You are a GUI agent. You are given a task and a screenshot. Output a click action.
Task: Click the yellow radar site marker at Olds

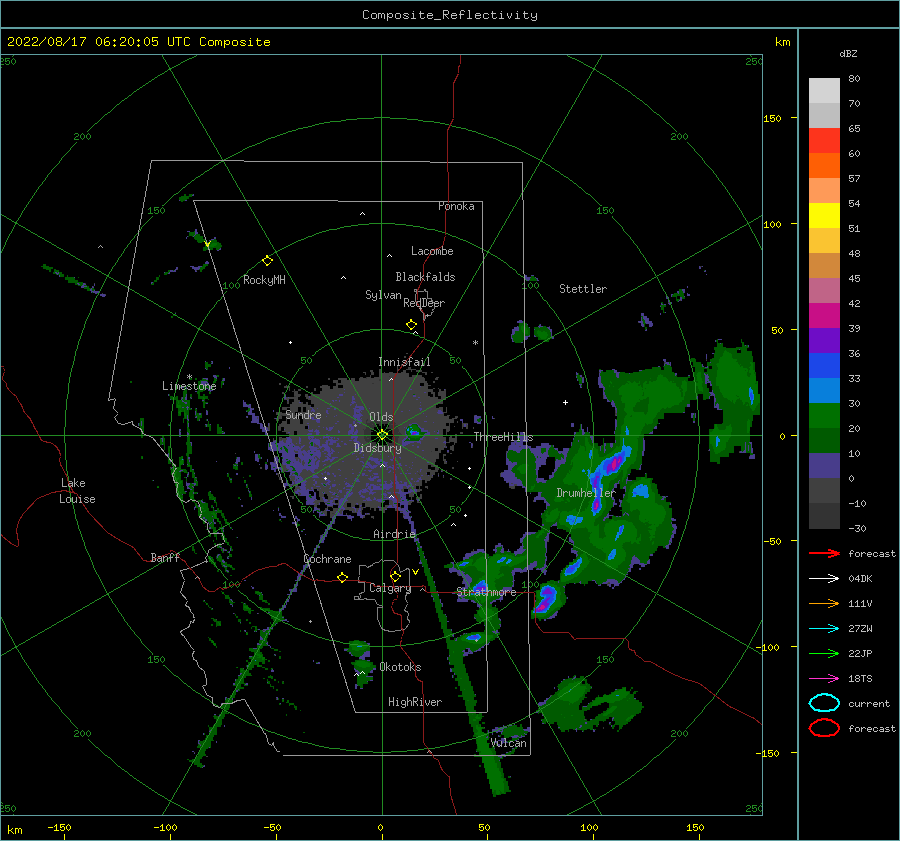pyautogui.click(x=382, y=435)
